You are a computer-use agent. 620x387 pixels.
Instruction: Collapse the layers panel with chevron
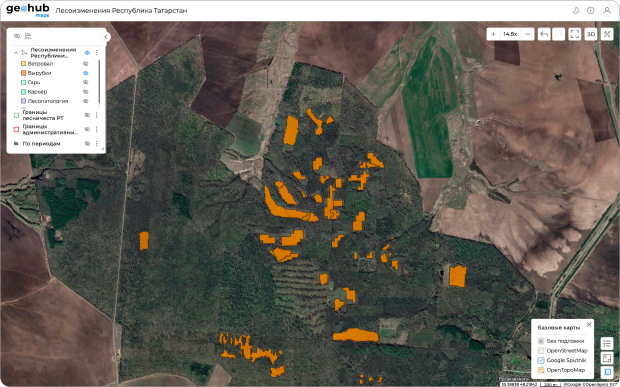[106, 37]
